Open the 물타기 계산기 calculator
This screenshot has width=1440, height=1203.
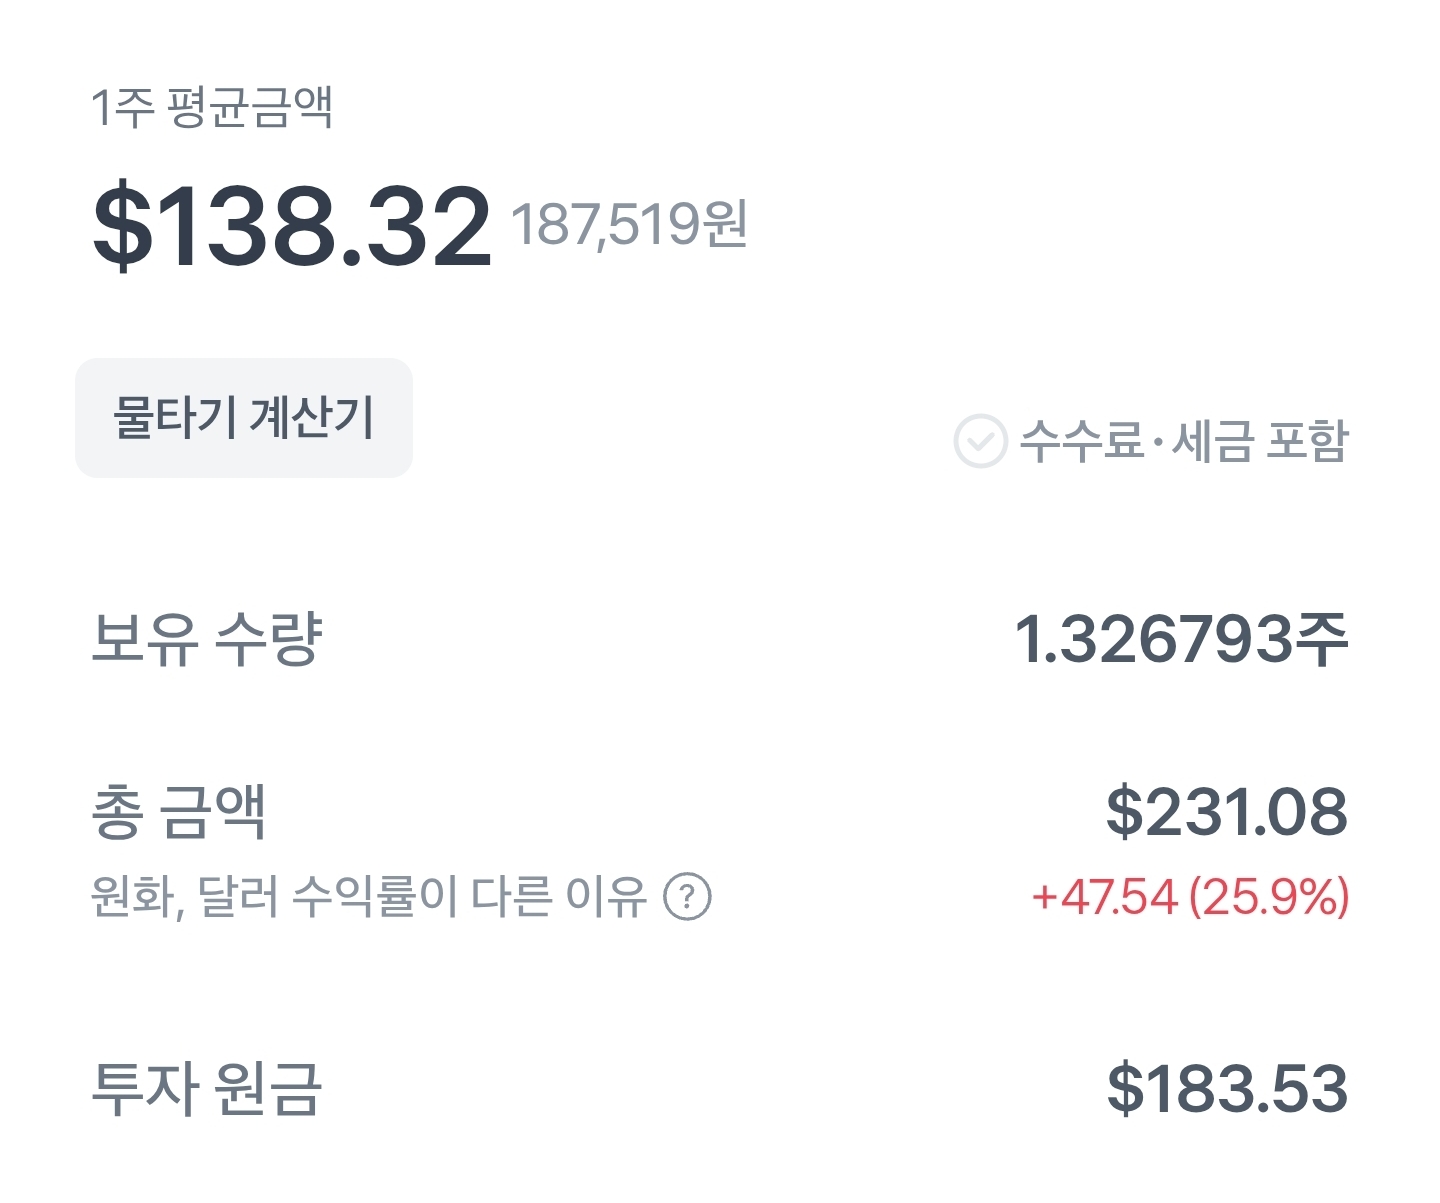click(x=244, y=418)
